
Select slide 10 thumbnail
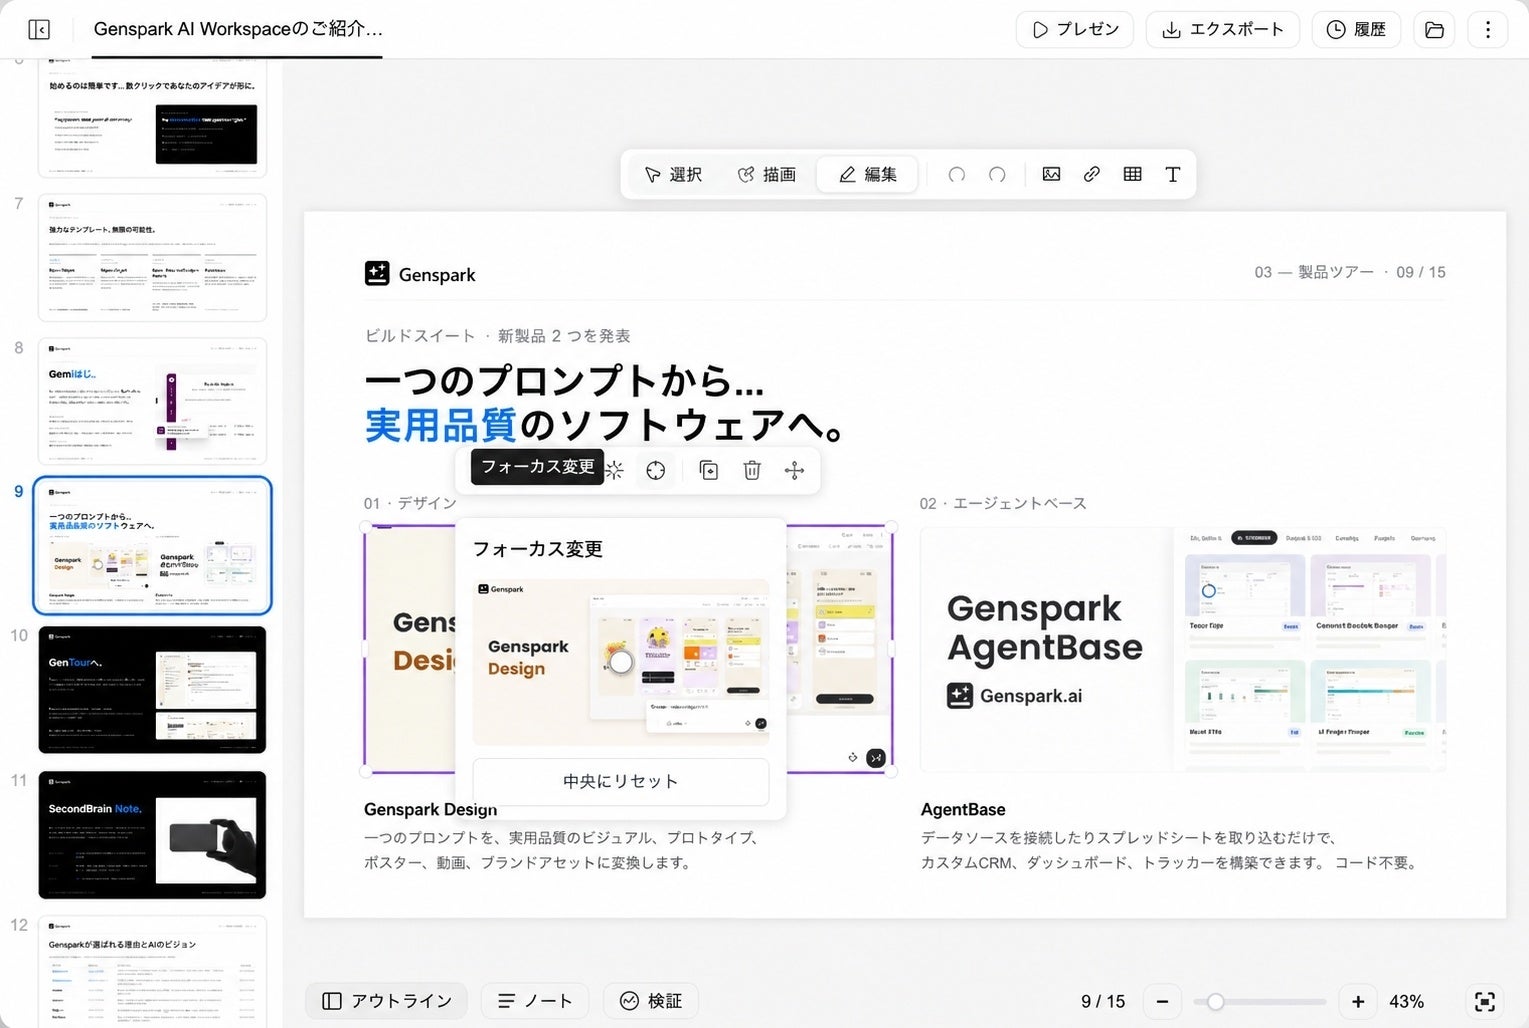152,690
